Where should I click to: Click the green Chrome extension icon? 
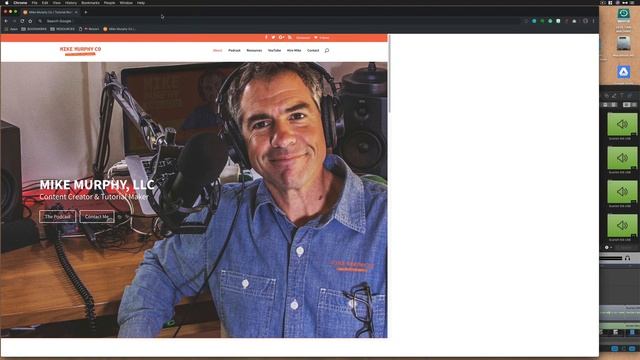542,21
